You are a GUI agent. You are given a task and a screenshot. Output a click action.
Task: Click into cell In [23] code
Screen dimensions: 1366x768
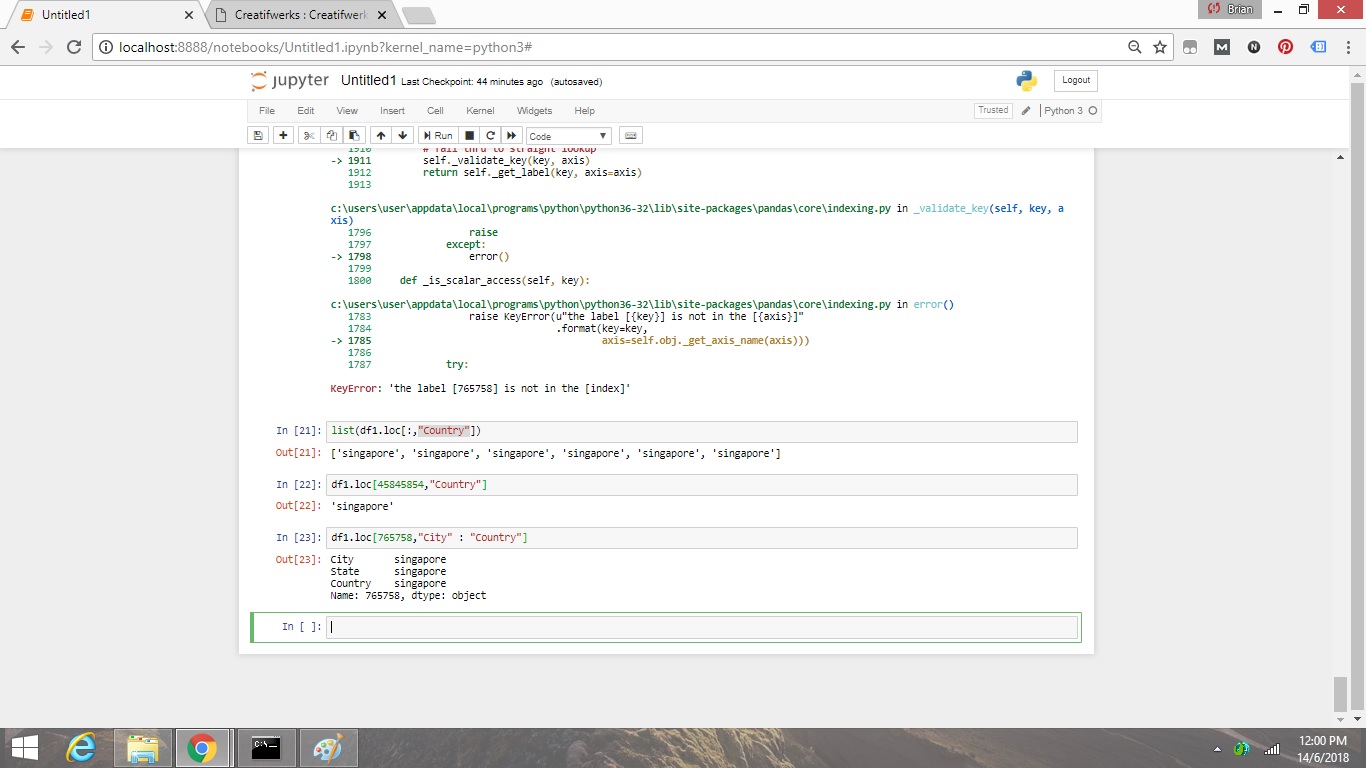(x=702, y=538)
